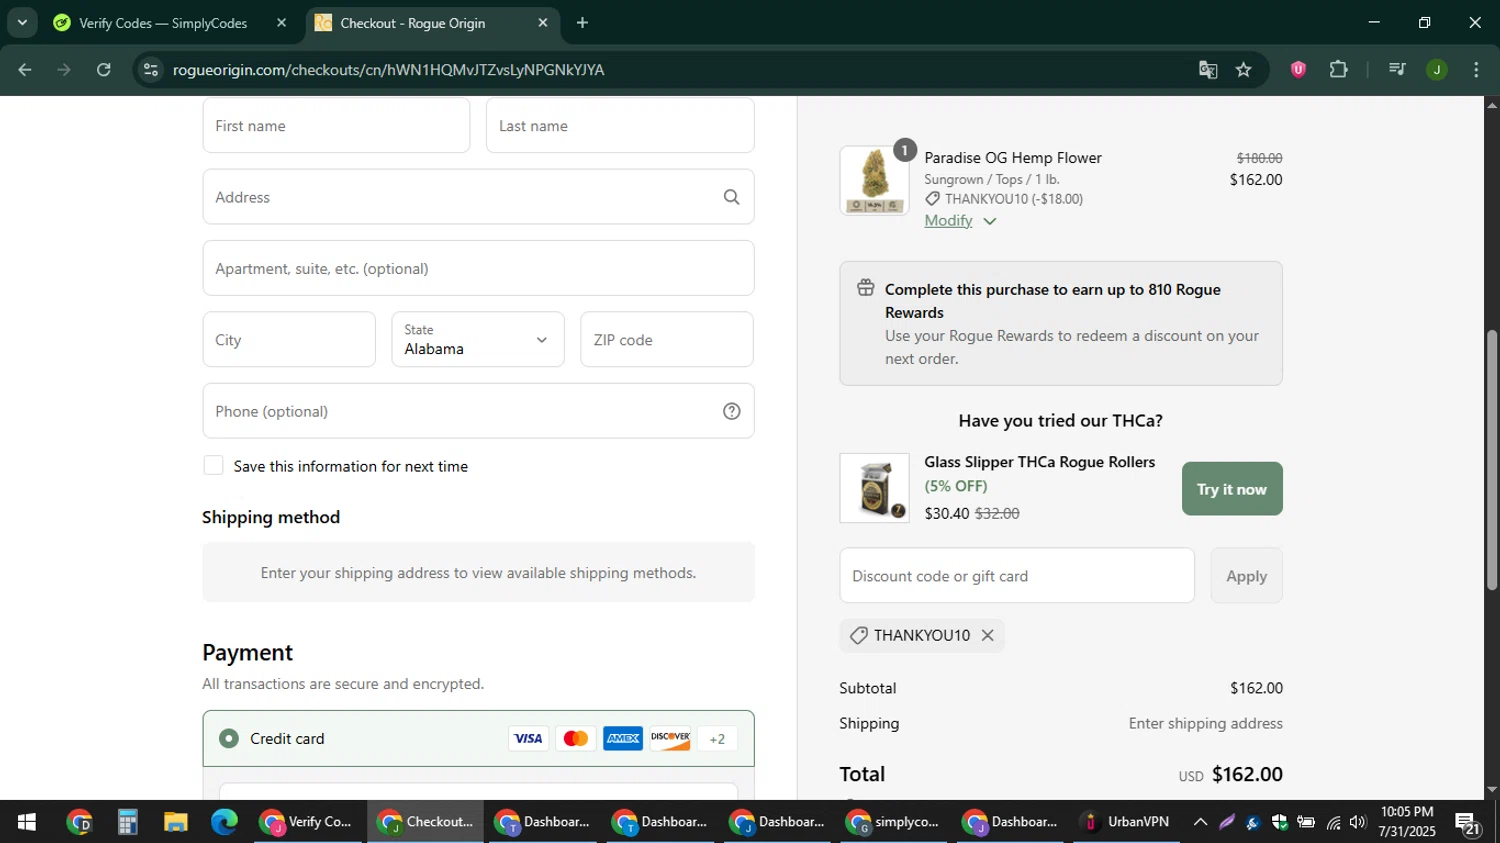Screen dimensions: 1500x843
Task: Click the browser address bar URL
Action: [388, 70]
